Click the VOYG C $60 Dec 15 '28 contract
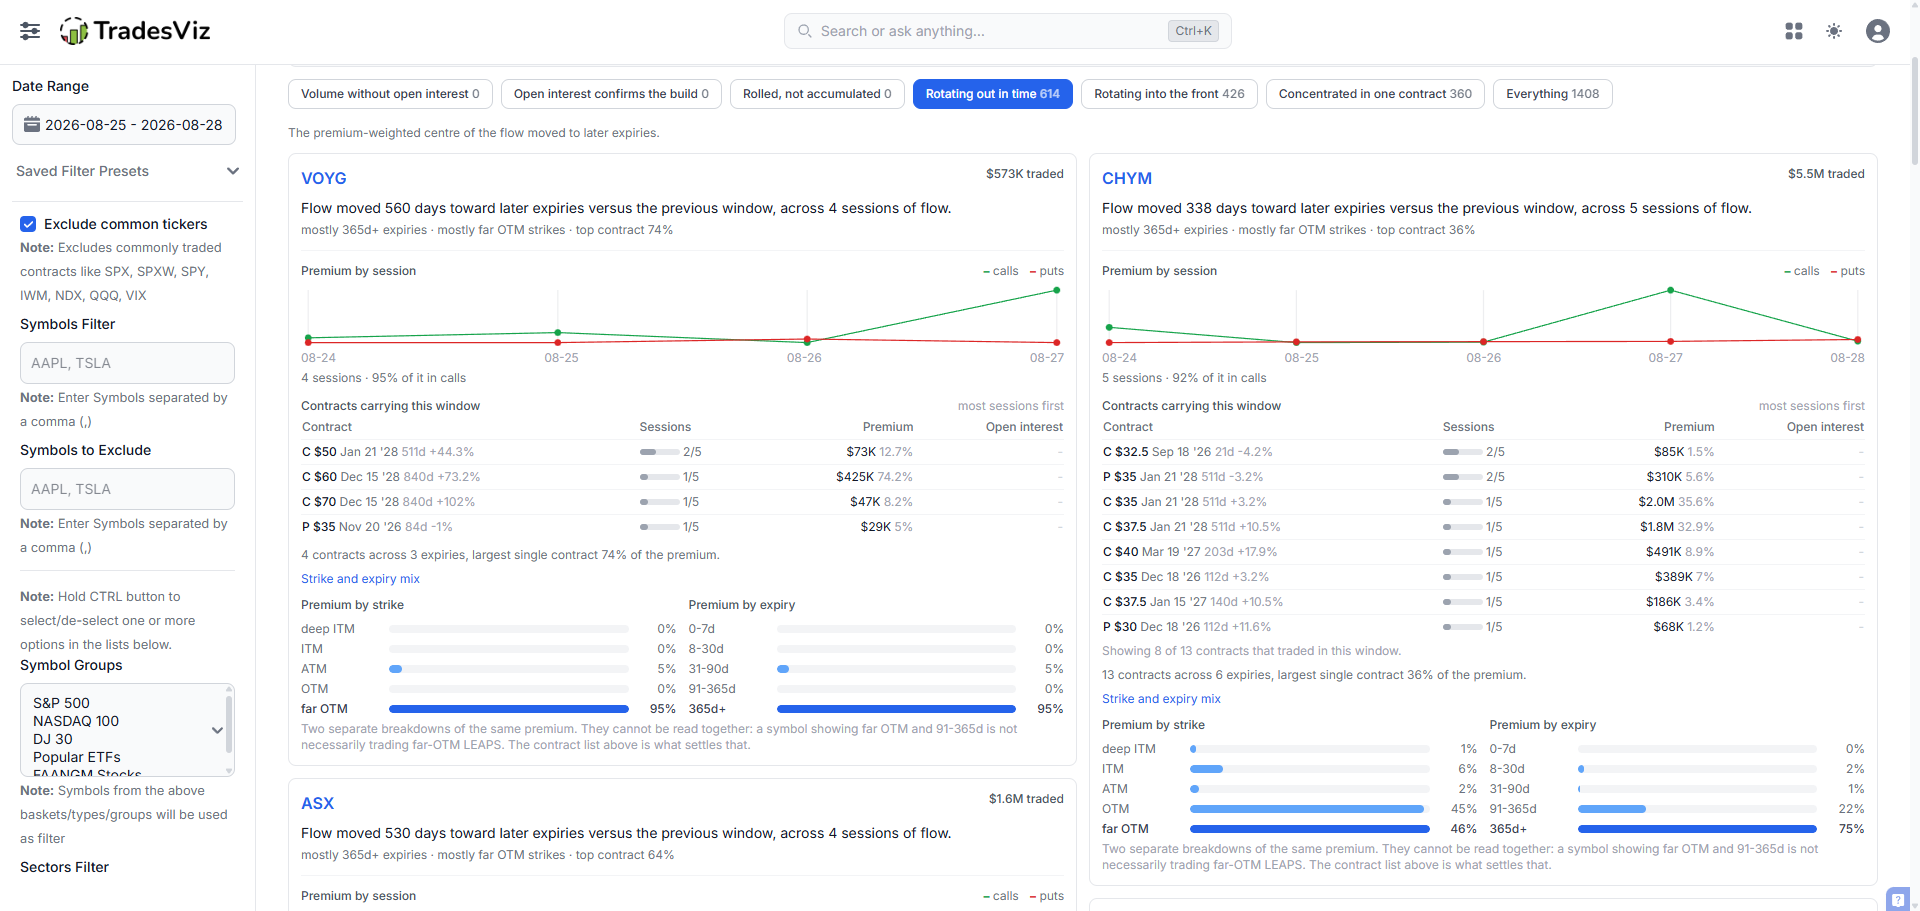The width and height of the screenshot is (1920, 911). pyautogui.click(x=391, y=477)
